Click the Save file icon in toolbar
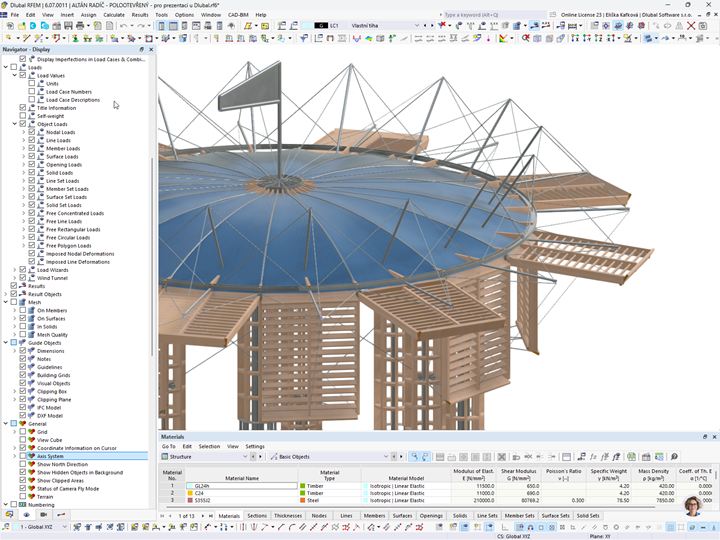Viewport: 720px width, 540px height. 68,26
